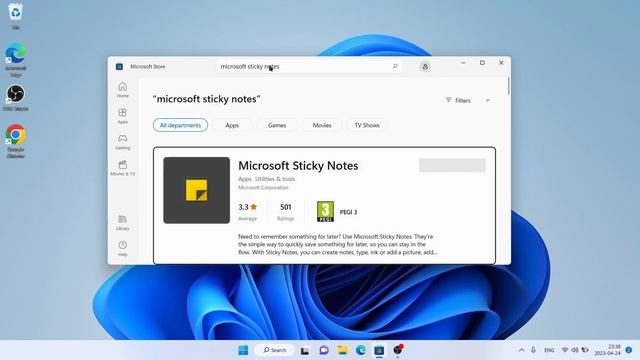Image resolution: width=640 pixels, height=360 pixels.
Task: Select the OBS Studio desktop shortcut
Action: (16, 97)
